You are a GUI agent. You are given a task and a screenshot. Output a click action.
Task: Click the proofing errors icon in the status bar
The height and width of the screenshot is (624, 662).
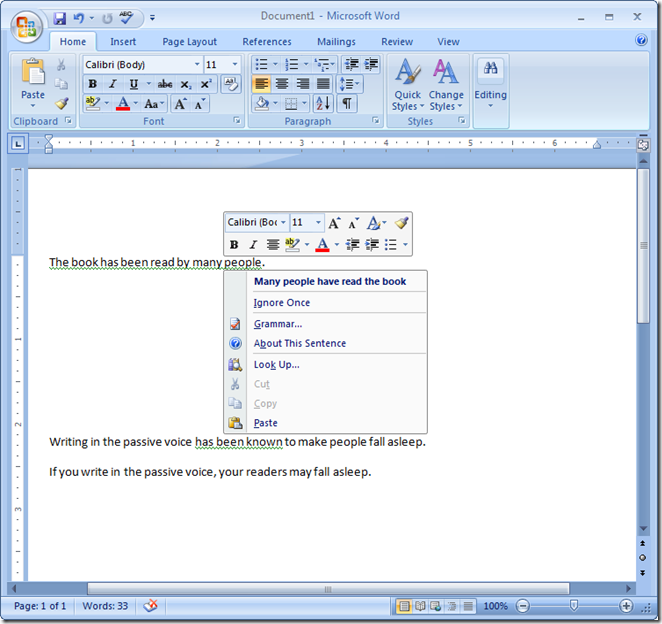(x=150, y=606)
